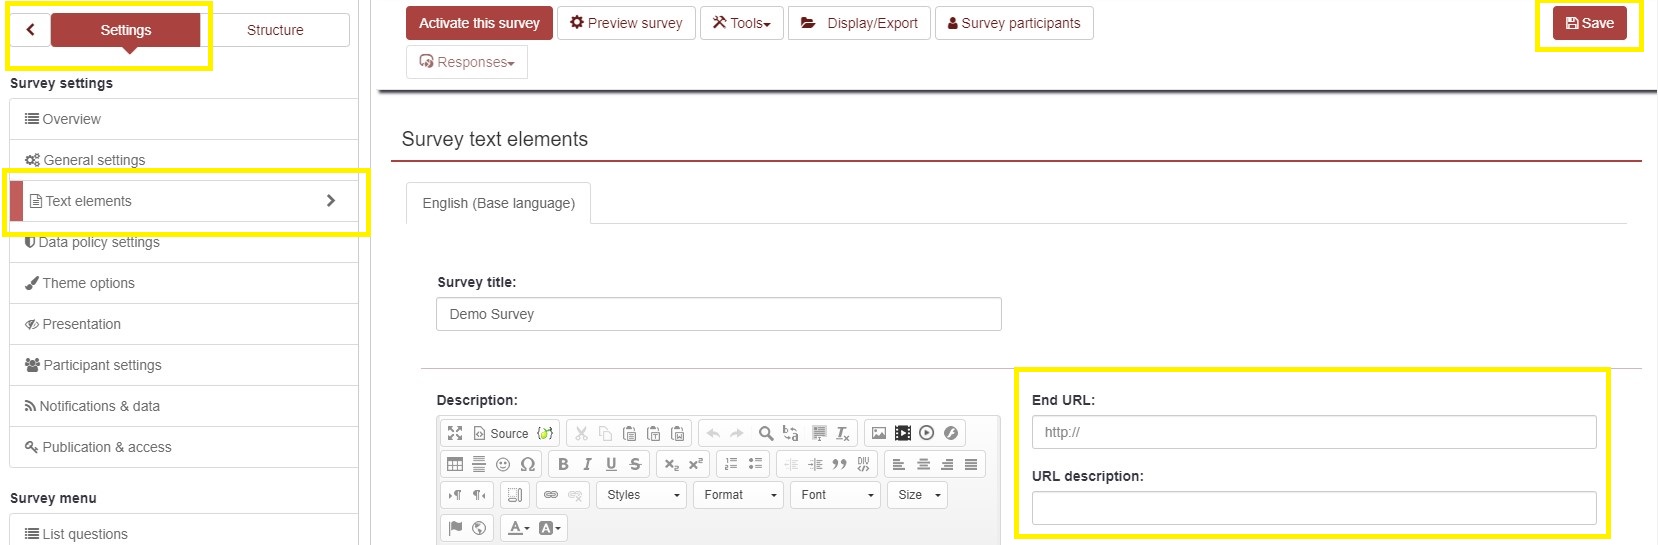Open find (magnifier) in editor toolbar
Screen dimensions: 1658x545
coord(765,433)
